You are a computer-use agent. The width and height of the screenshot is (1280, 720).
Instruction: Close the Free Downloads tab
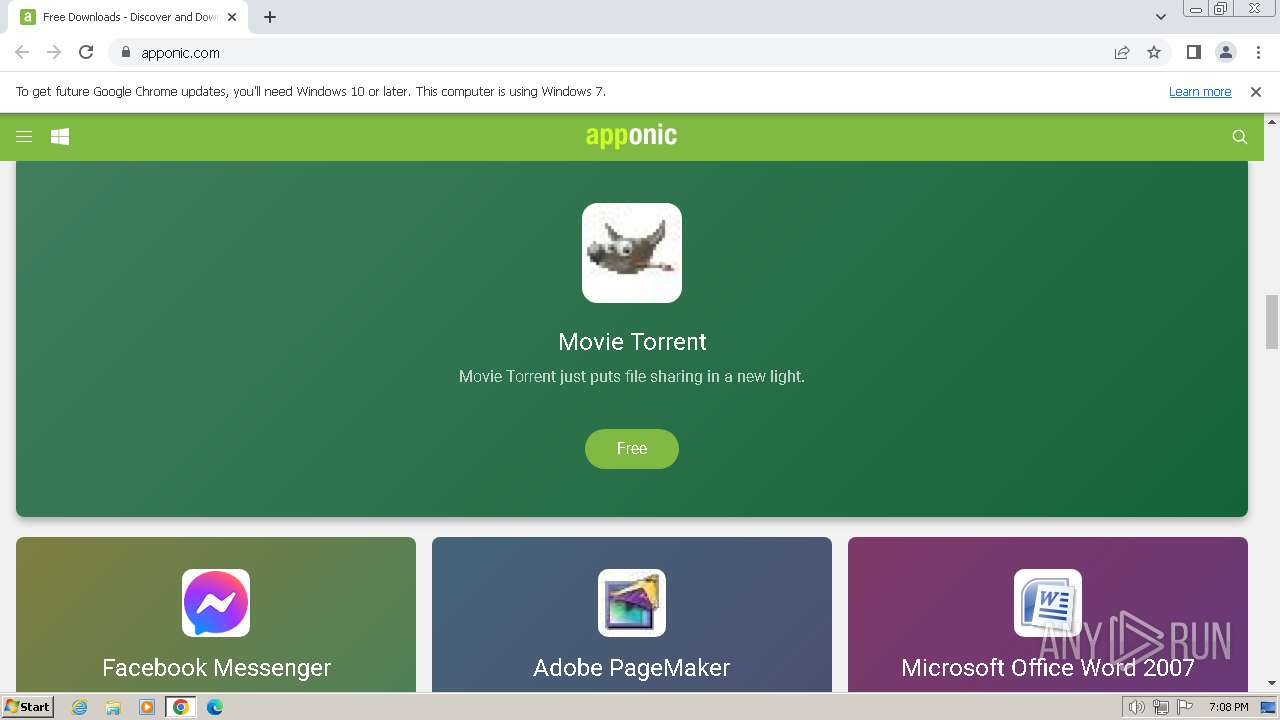(x=232, y=17)
